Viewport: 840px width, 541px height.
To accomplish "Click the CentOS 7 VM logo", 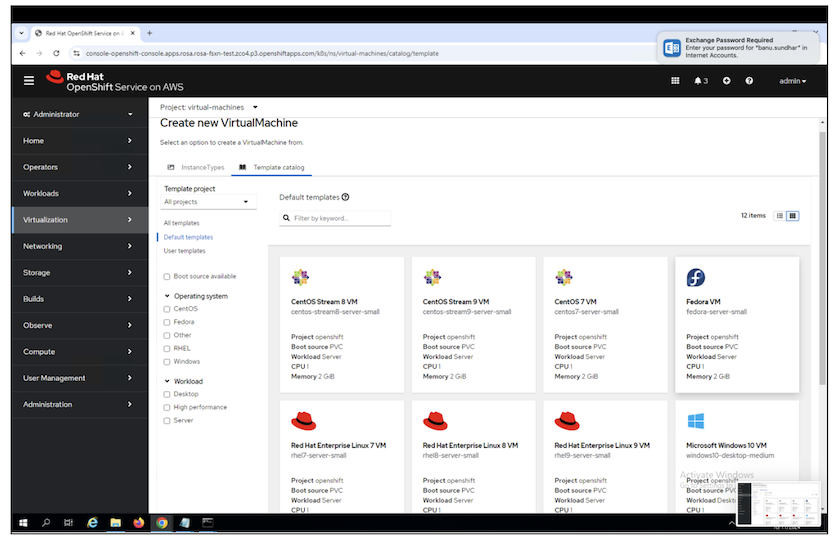I will pyautogui.click(x=564, y=277).
